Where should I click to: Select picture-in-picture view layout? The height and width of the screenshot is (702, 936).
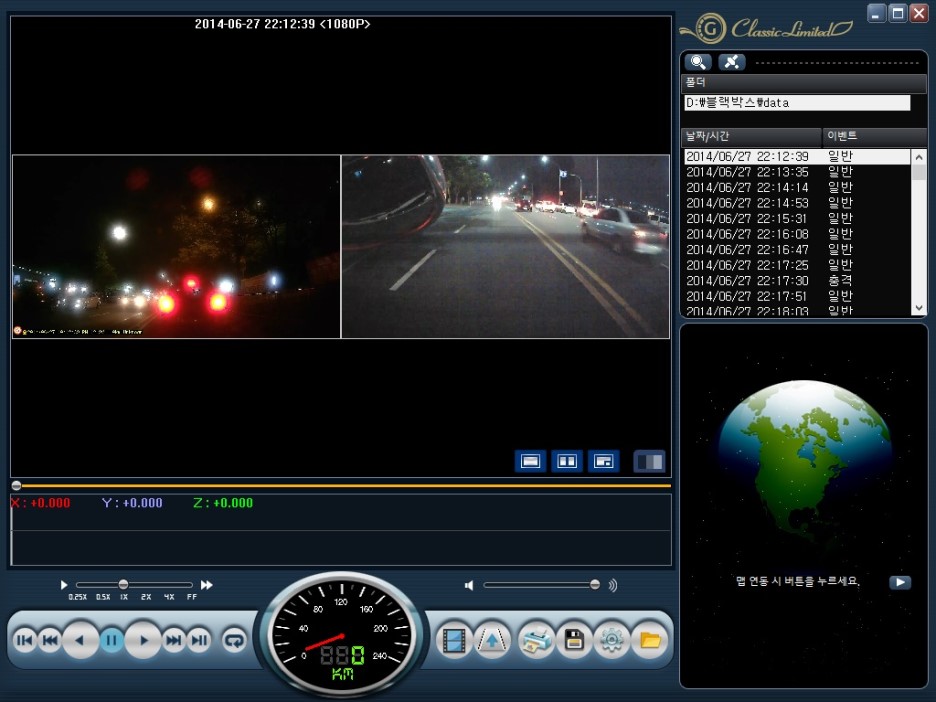coord(603,461)
